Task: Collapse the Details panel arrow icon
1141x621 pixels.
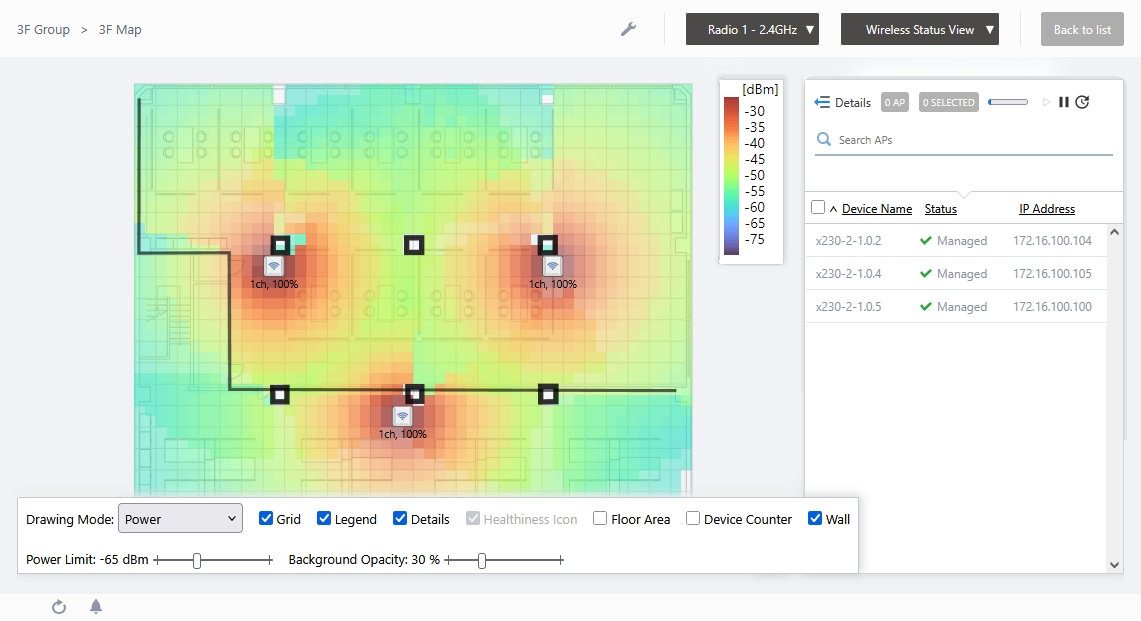Action: [823, 102]
